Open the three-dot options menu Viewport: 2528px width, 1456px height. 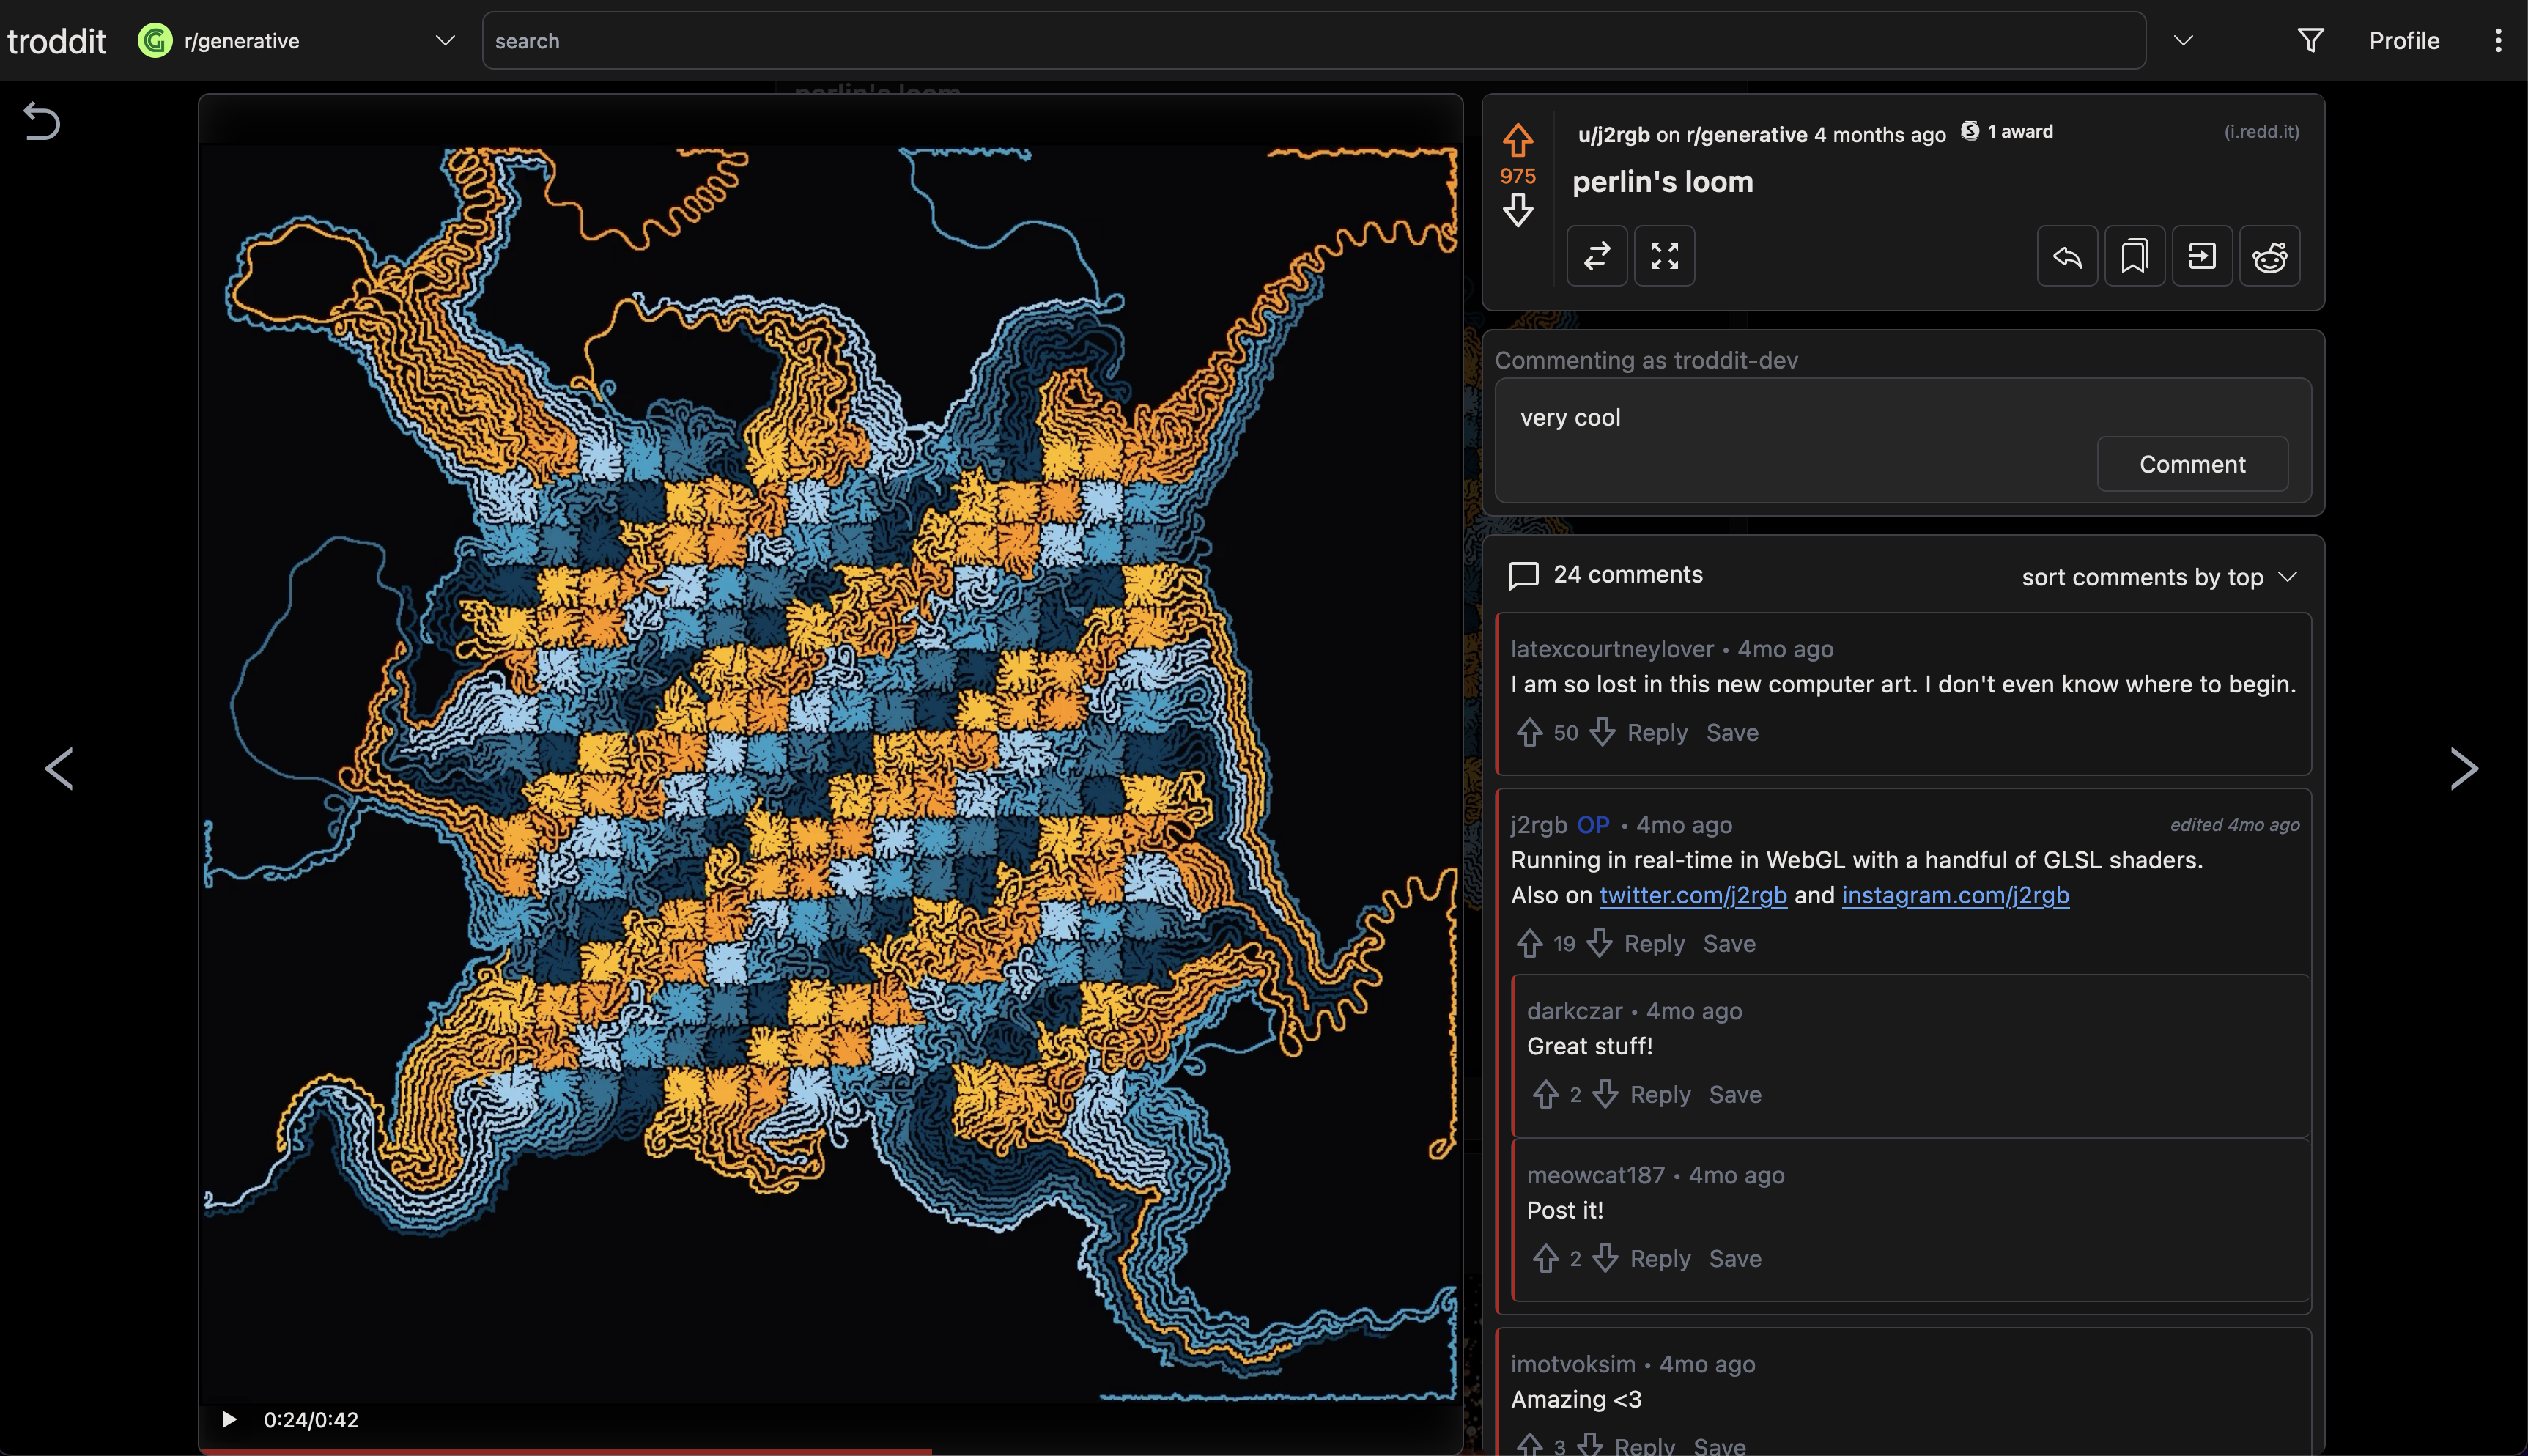tap(2497, 40)
